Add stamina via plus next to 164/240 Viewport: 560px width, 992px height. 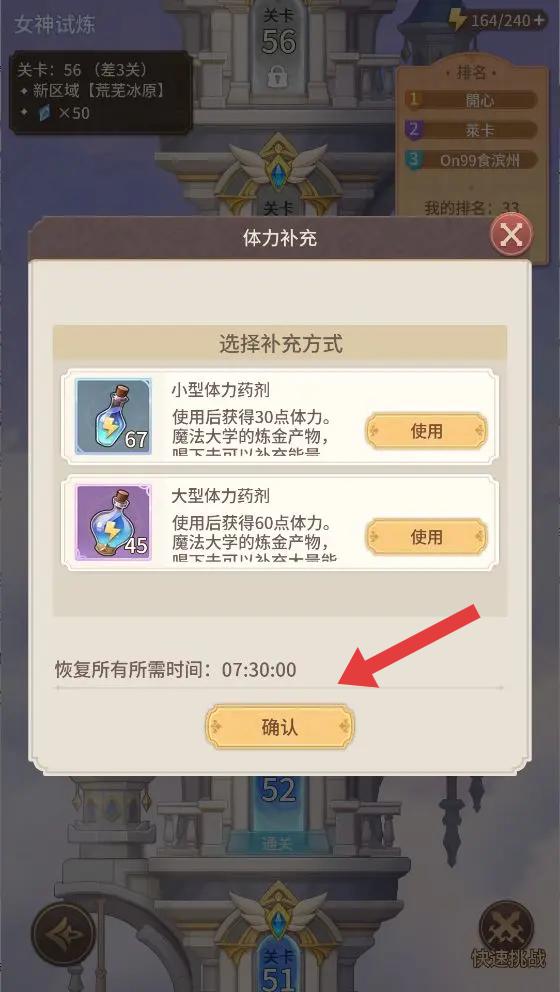pos(539,20)
